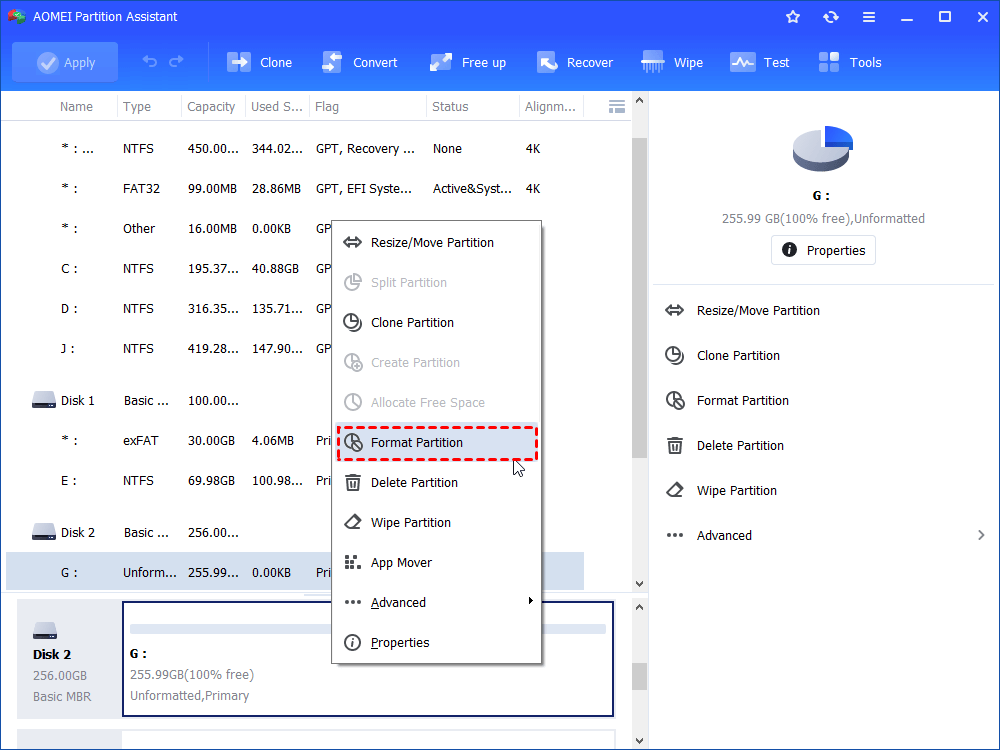Open the hamburger menu in title bar
1000x750 pixels.
click(x=869, y=17)
